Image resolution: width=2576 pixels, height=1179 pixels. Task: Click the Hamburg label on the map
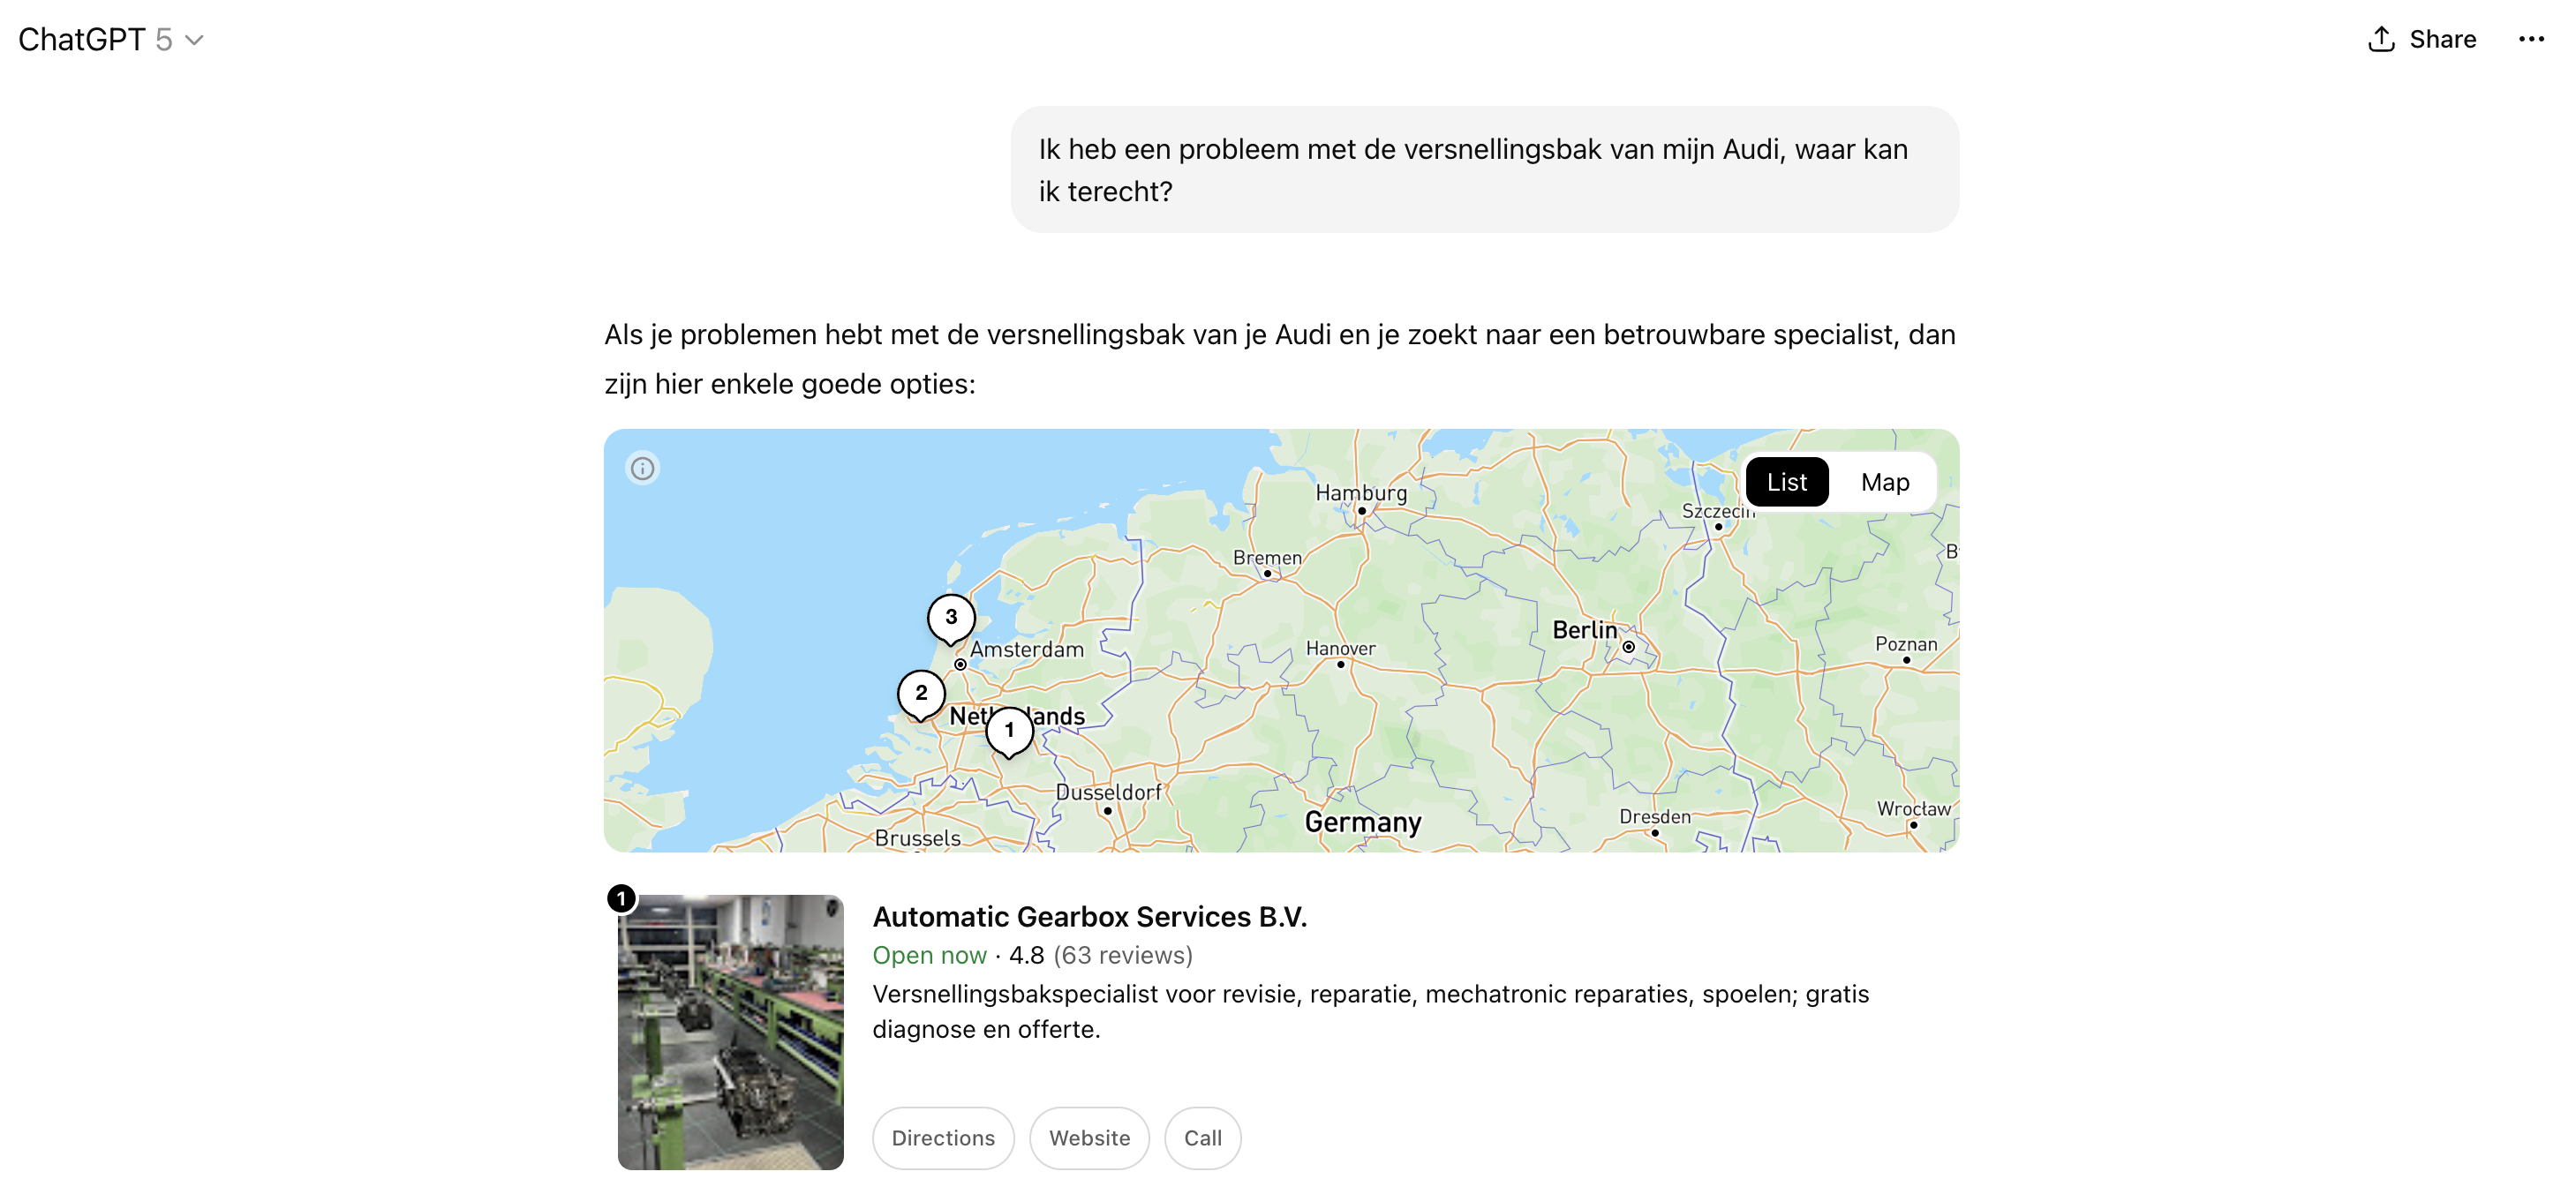click(x=1360, y=492)
